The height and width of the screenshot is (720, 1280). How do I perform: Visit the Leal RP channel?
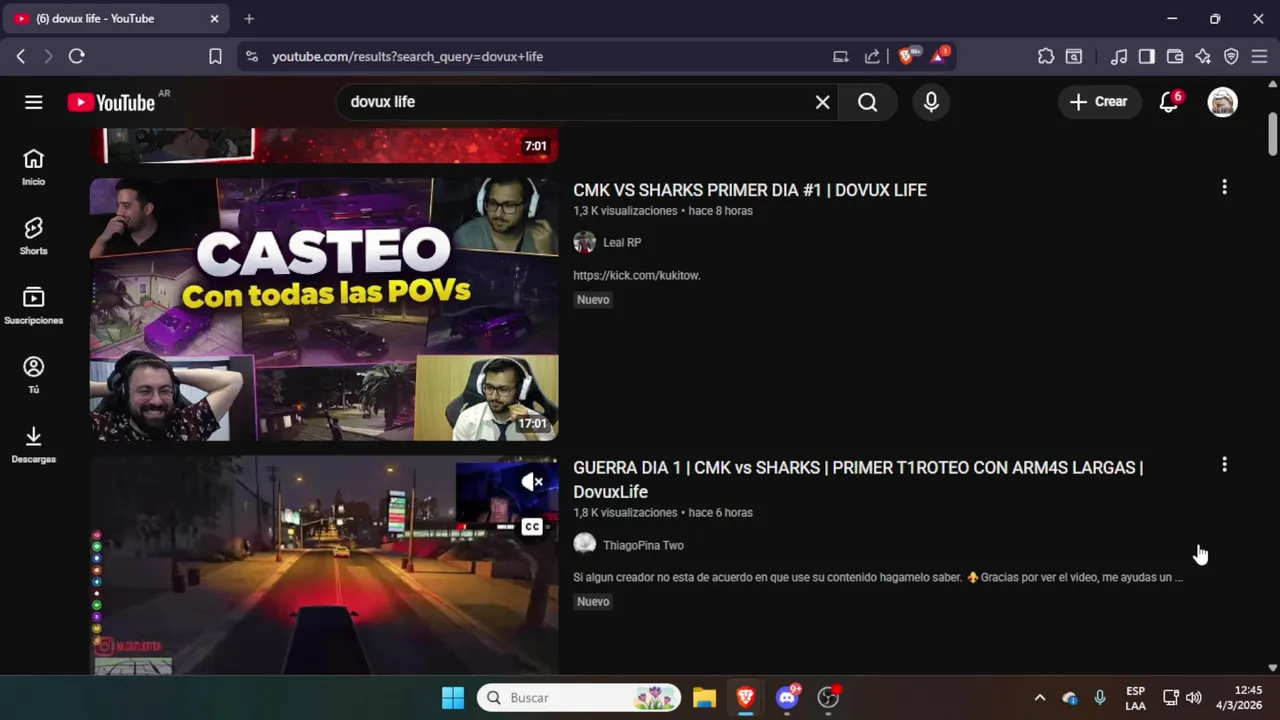[622, 243]
